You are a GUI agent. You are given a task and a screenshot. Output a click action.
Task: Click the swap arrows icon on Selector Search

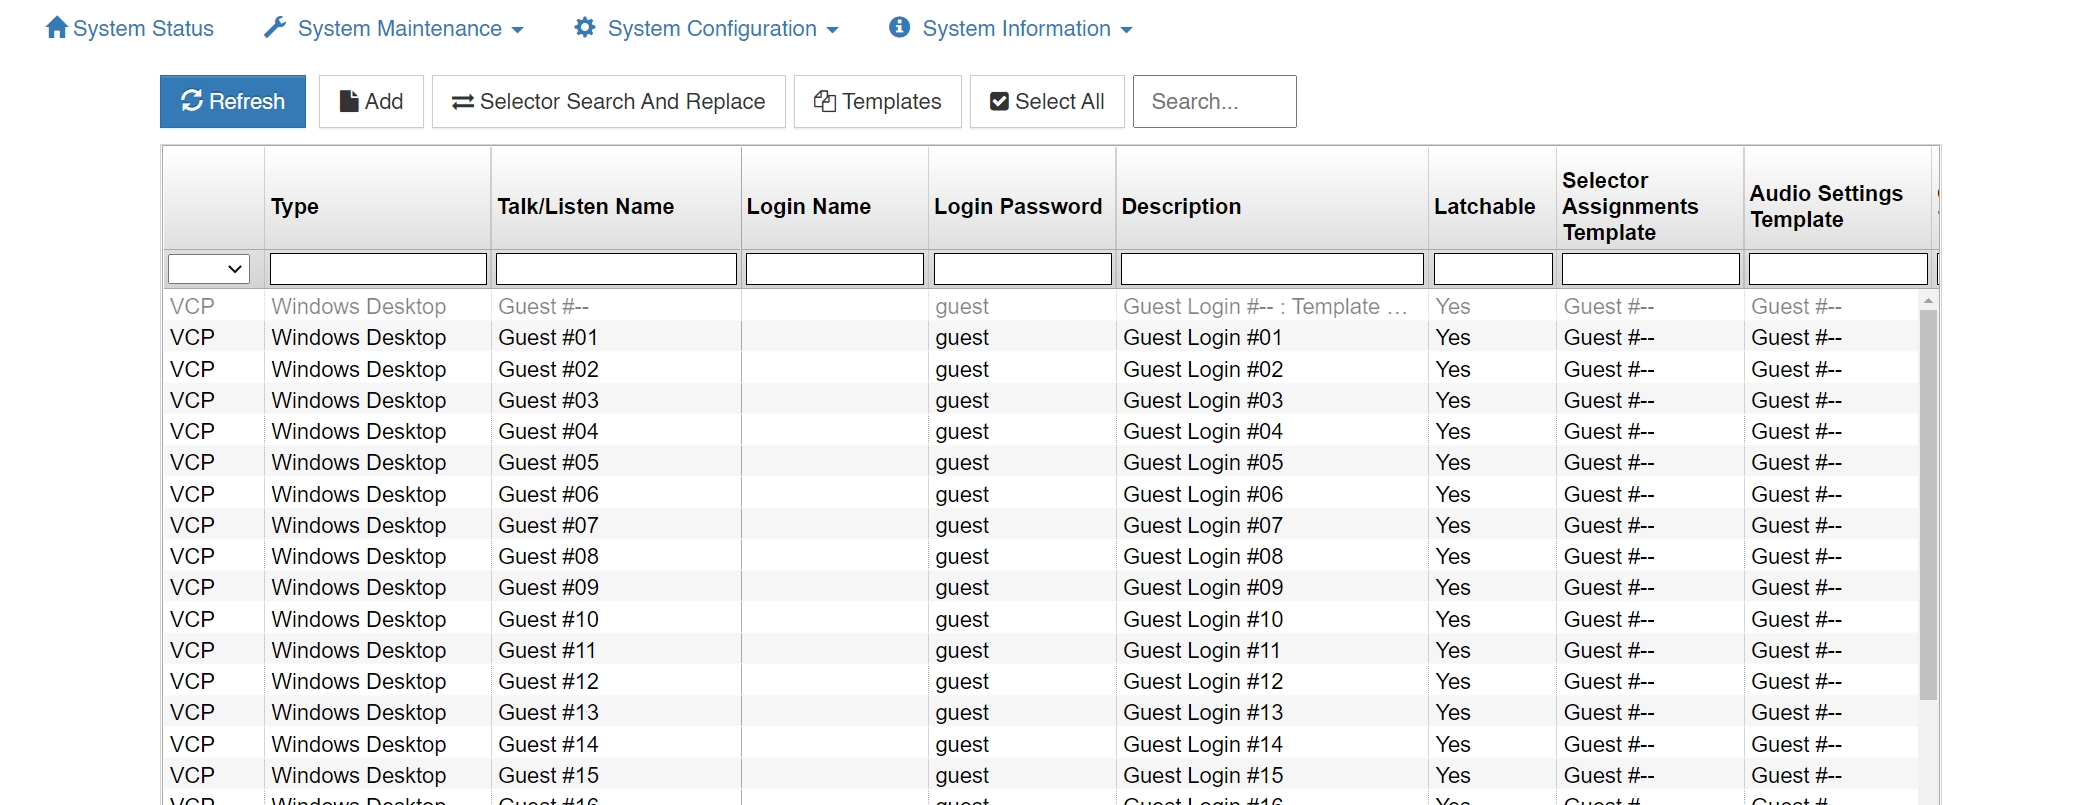coord(463,102)
